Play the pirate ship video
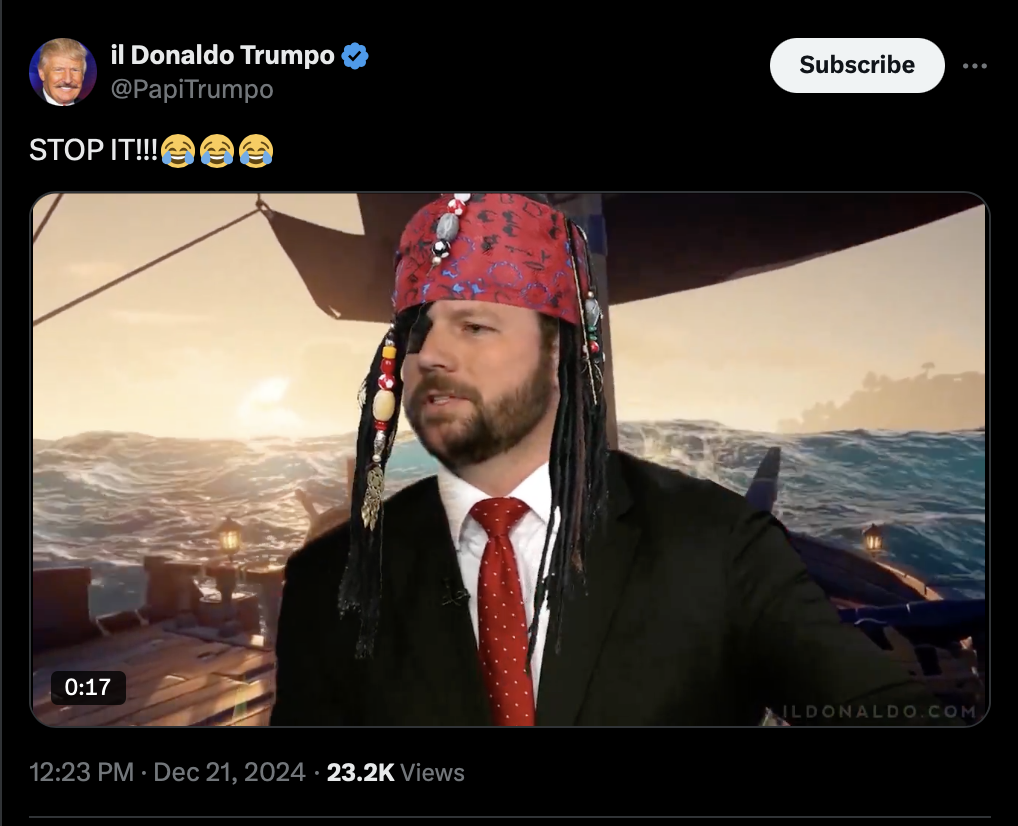This screenshot has width=1018, height=826. [510, 459]
